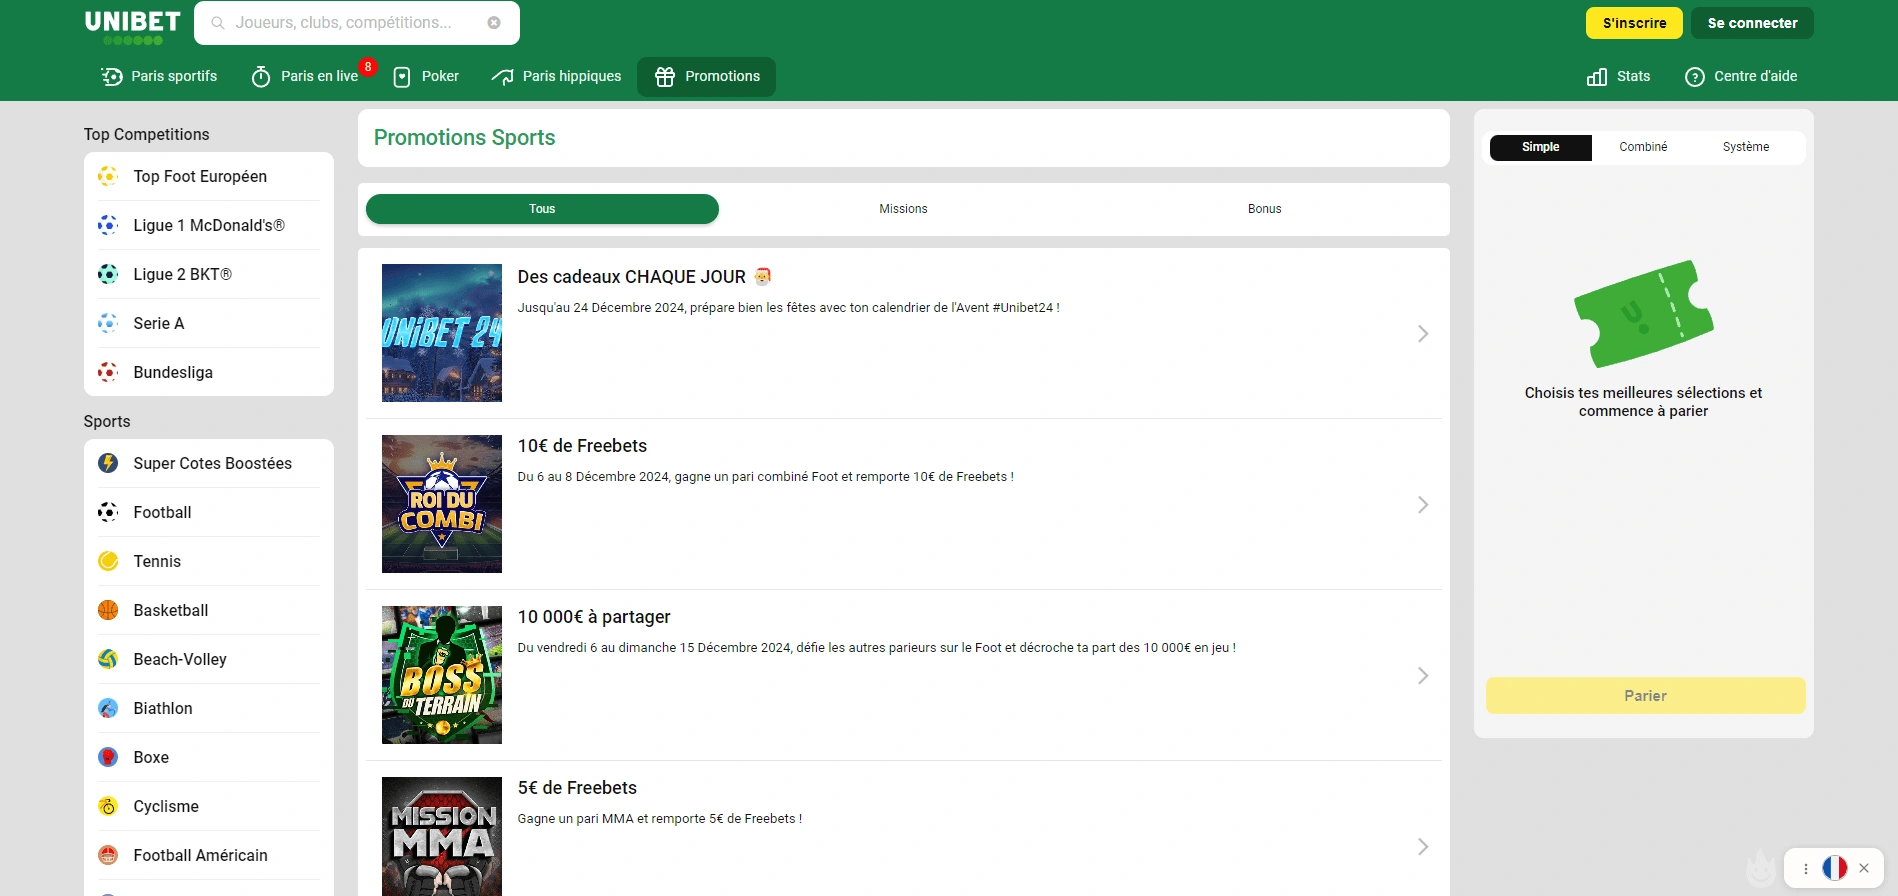Click the Se connecter button
The height and width of the screenshot is (896, 1898).
click(x=1751, y=23)
